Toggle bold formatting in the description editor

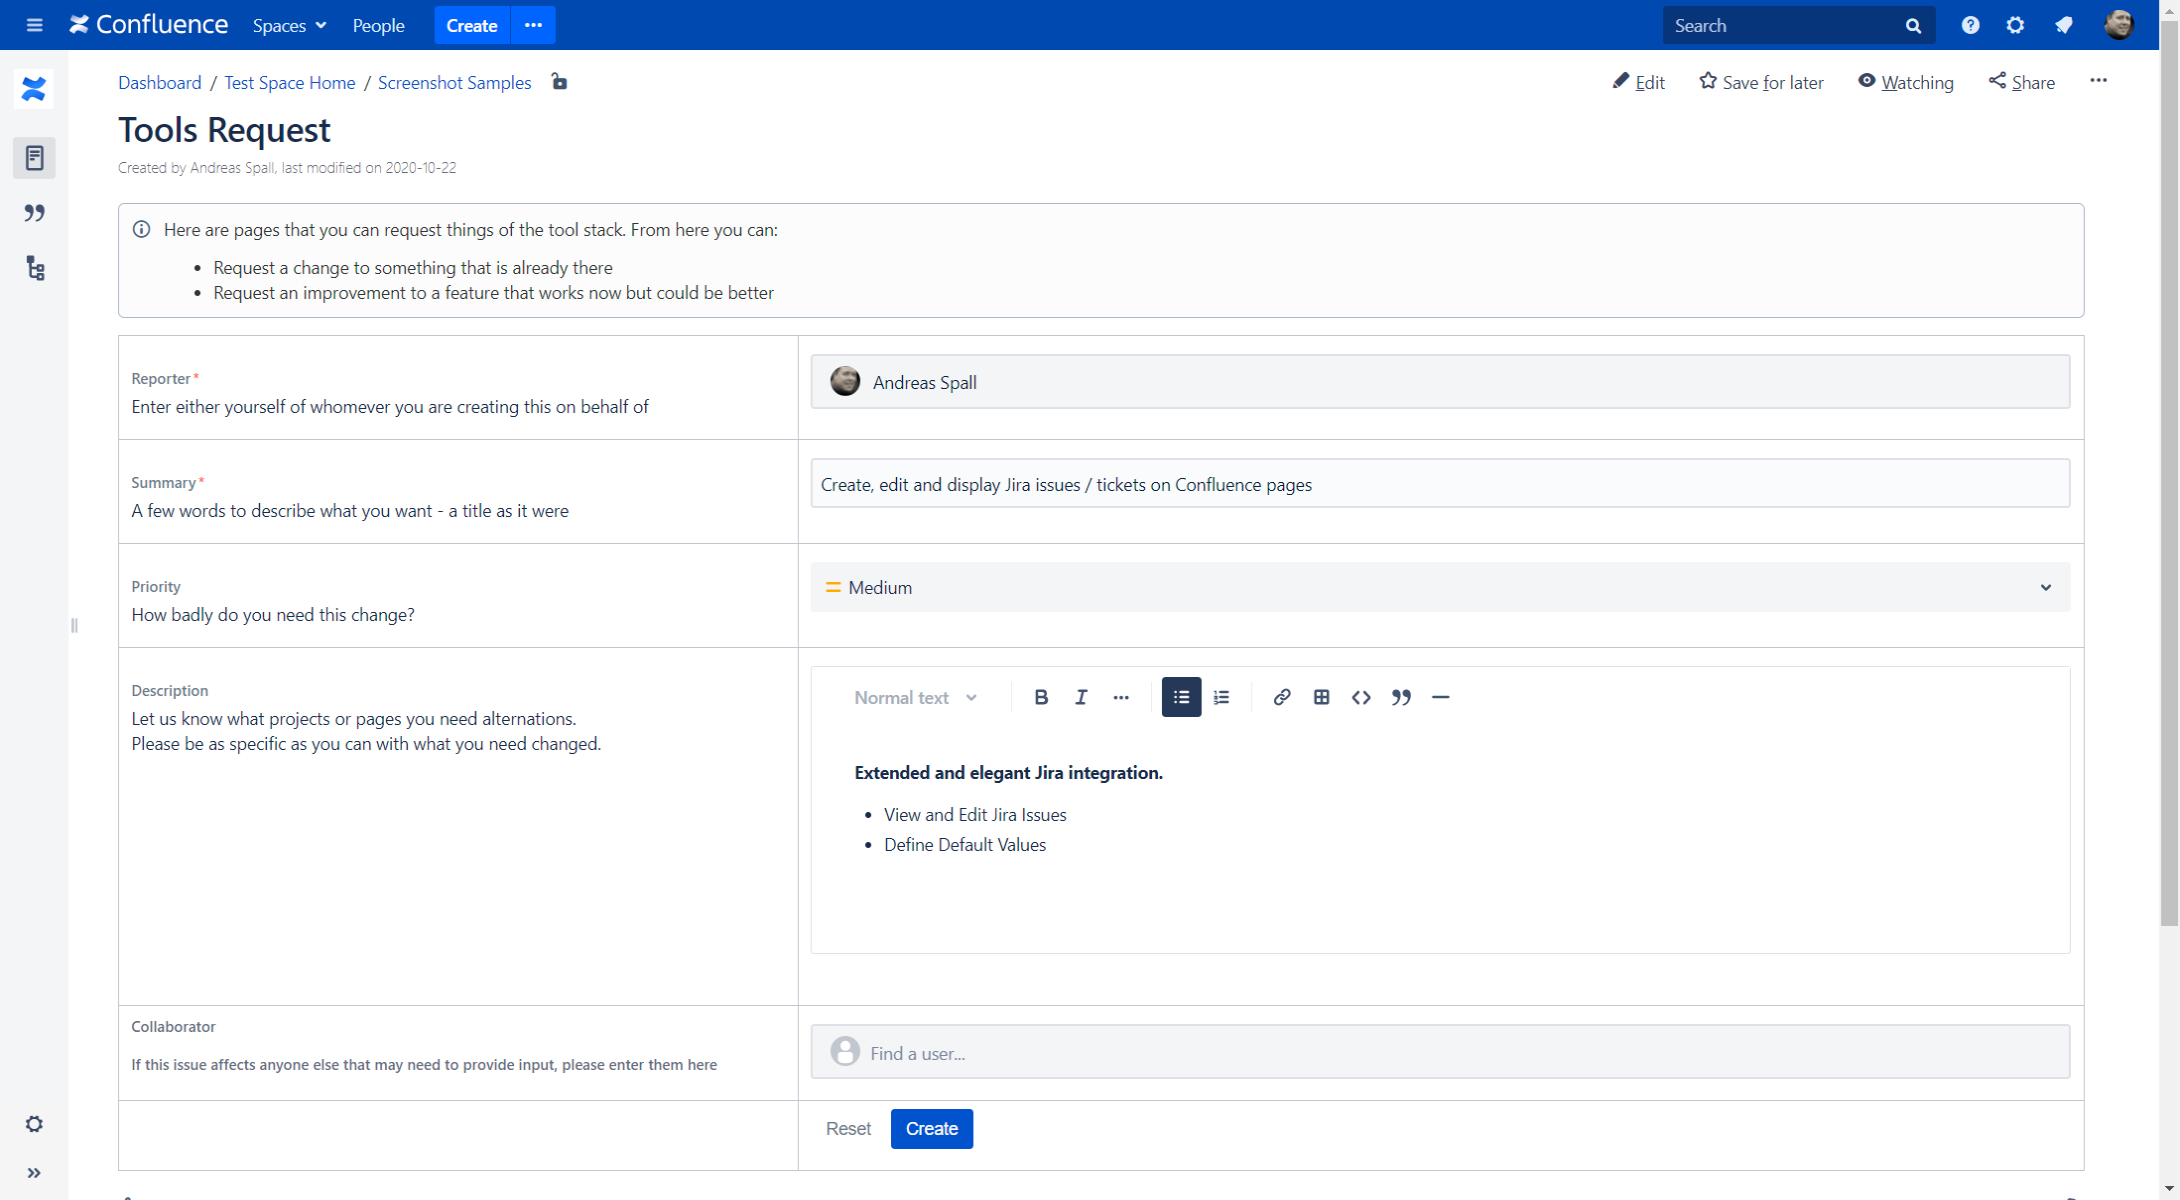[1041, 698]
